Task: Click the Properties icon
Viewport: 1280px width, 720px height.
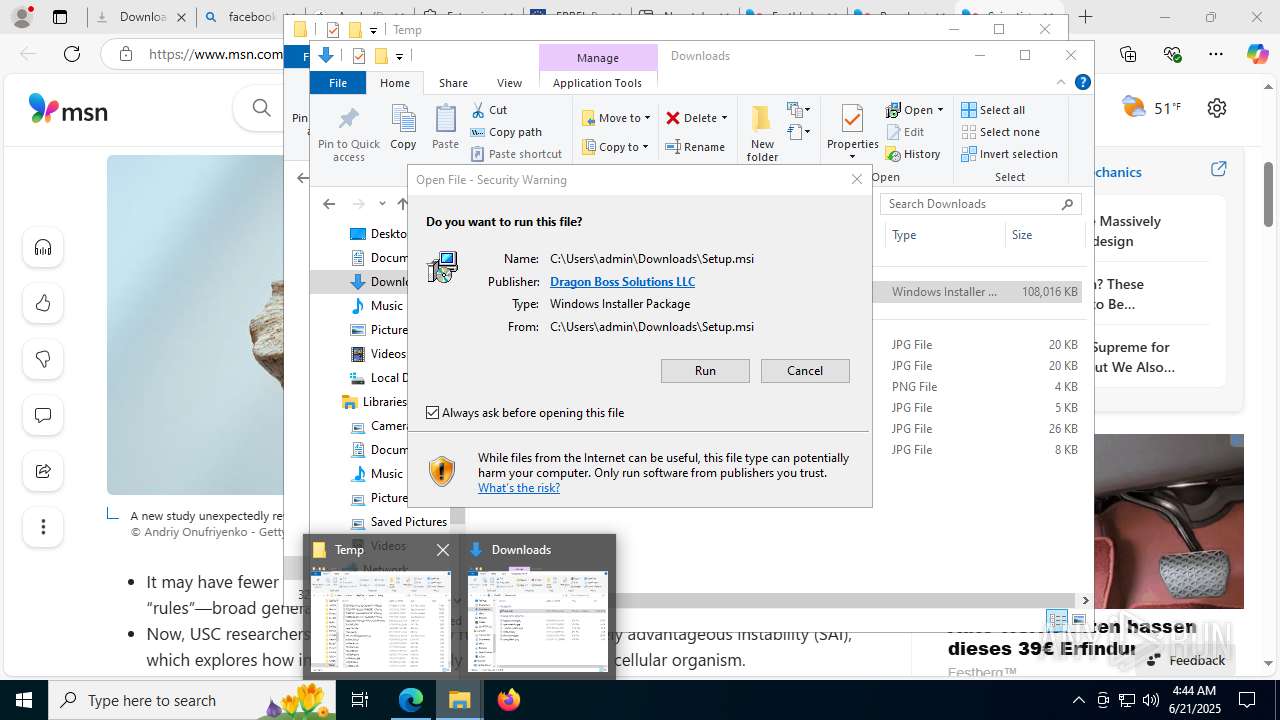Action: pos(852,120)
